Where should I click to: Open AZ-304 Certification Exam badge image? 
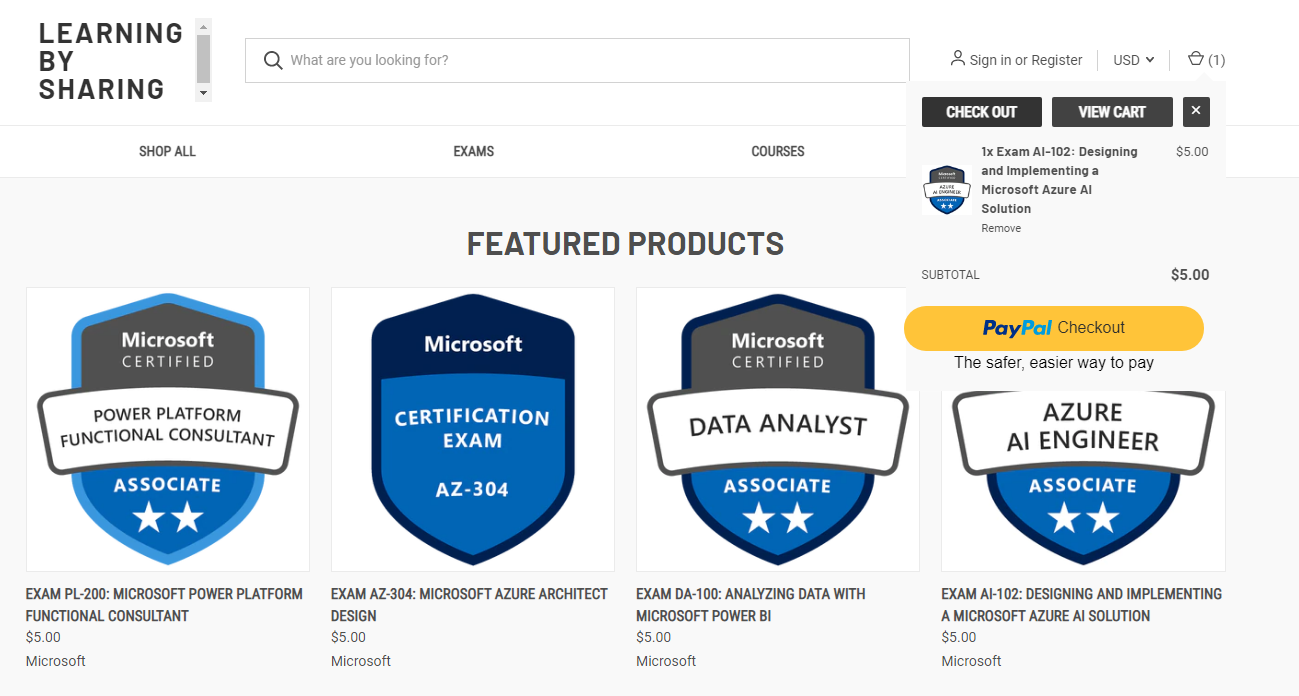pyautogui.click(x=473, y=430)
